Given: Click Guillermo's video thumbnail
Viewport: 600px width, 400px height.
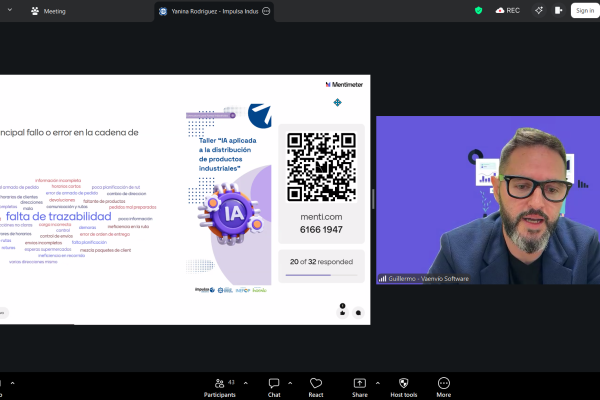Looking at the screenshot, I should coord(486,200).
